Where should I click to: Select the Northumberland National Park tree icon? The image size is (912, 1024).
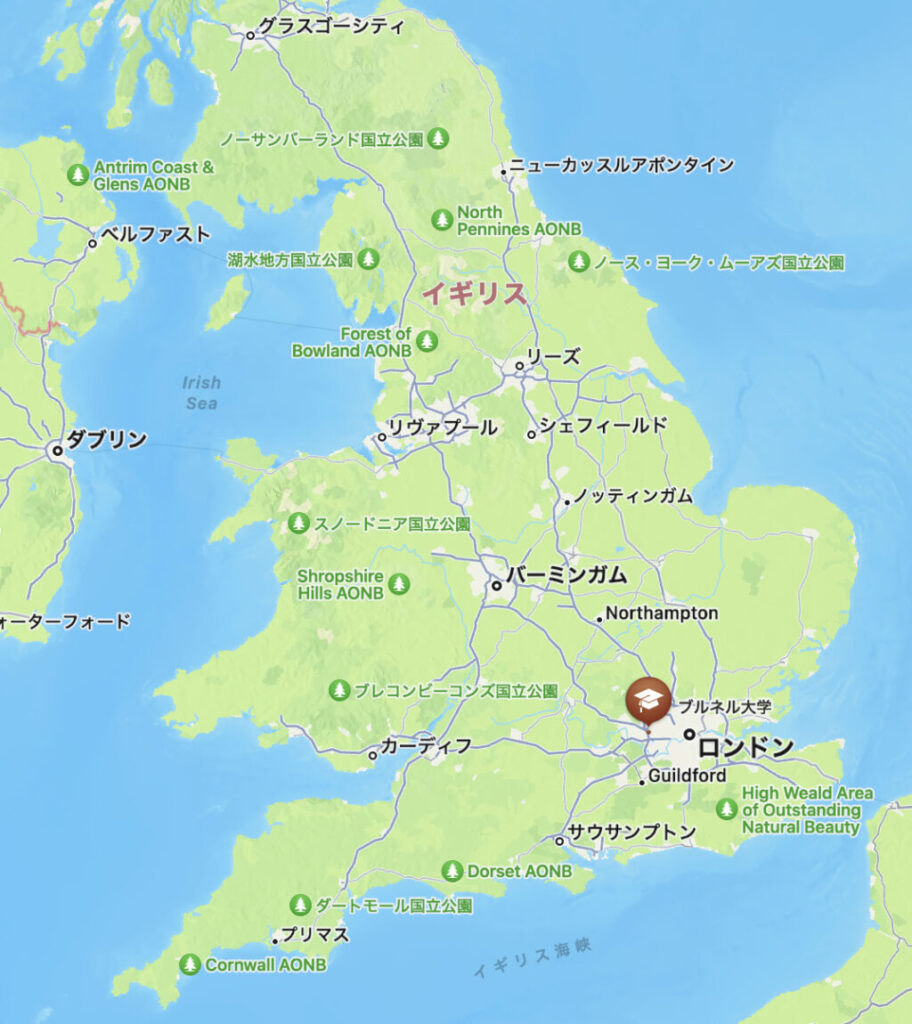point(438,138)
